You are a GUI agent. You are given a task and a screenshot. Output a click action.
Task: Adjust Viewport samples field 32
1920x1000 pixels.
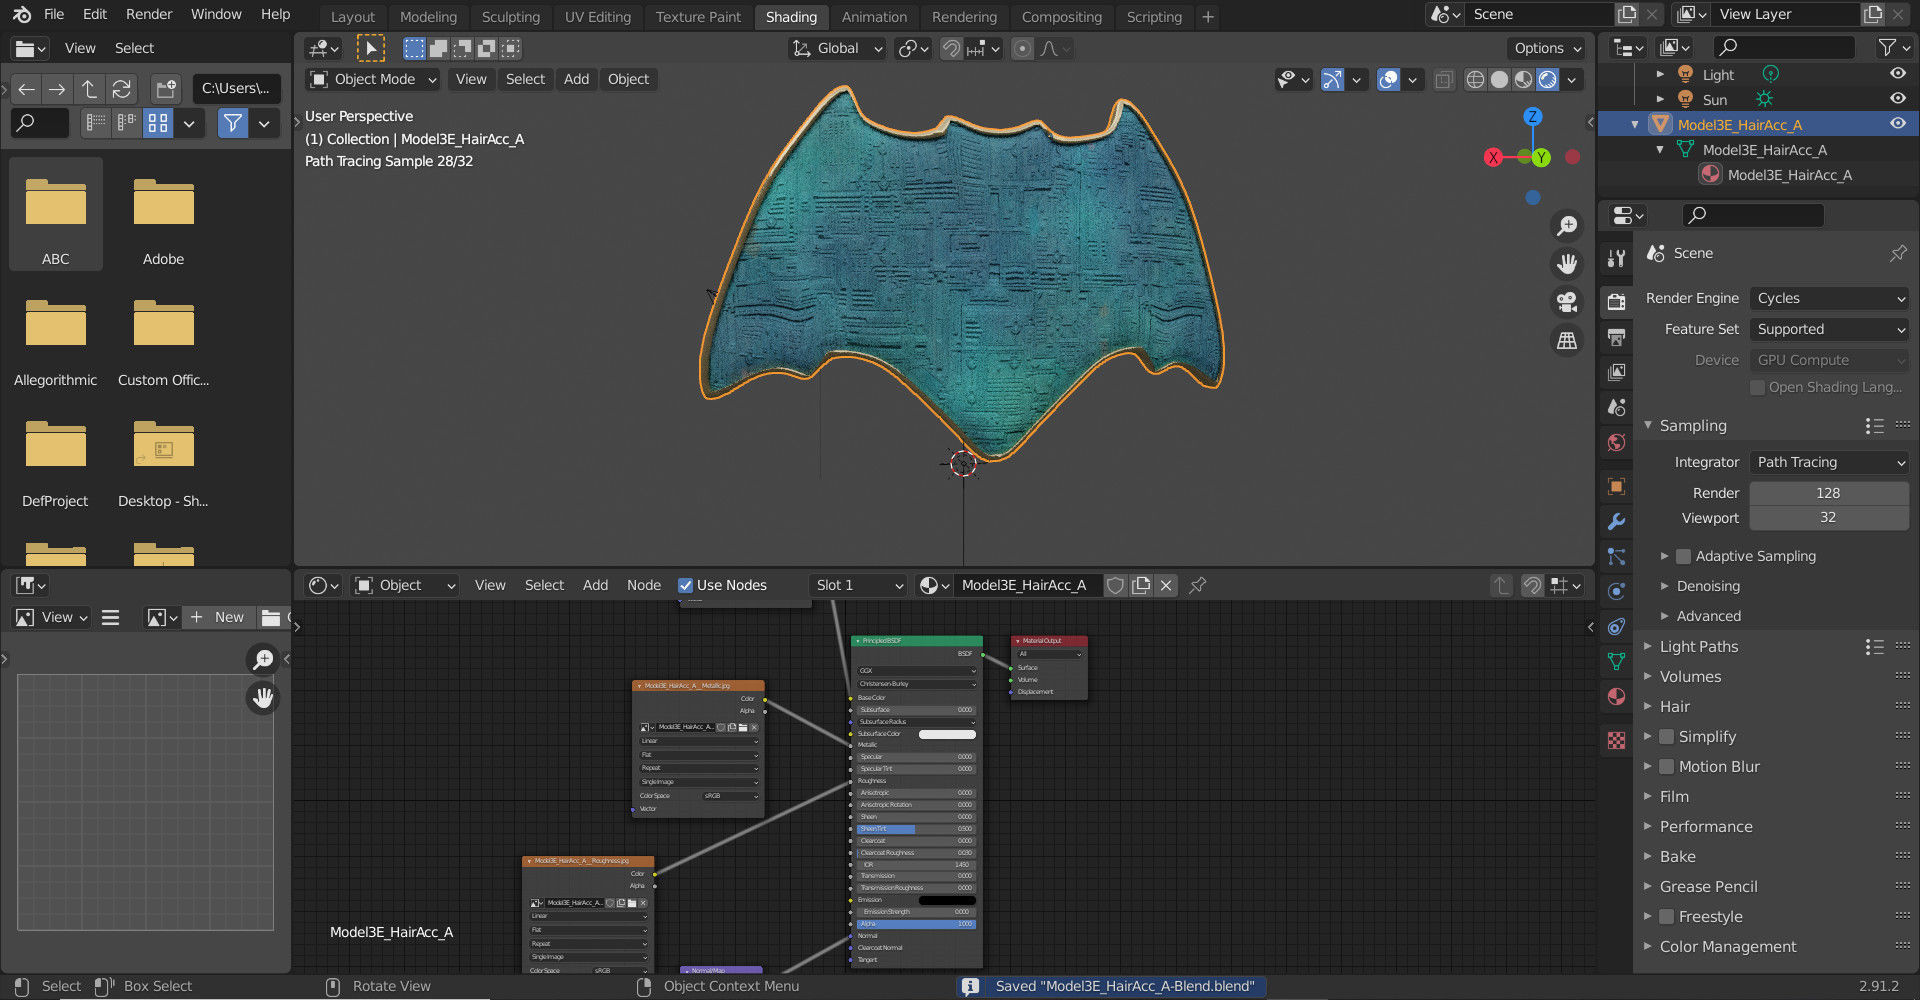1829,518
